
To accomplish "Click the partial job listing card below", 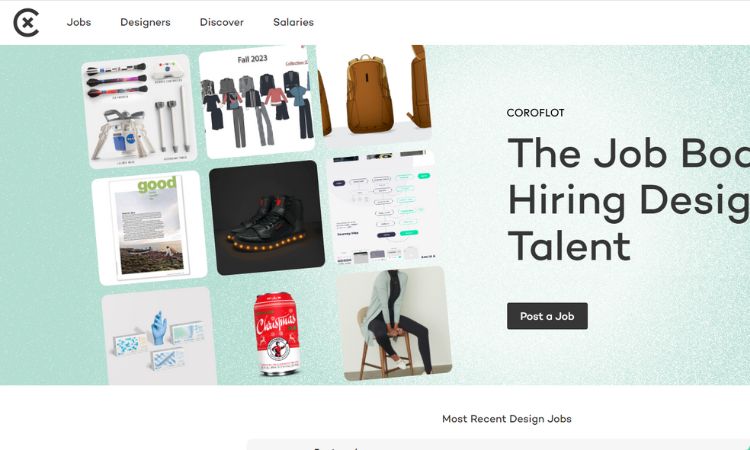I will click(498, 444).
